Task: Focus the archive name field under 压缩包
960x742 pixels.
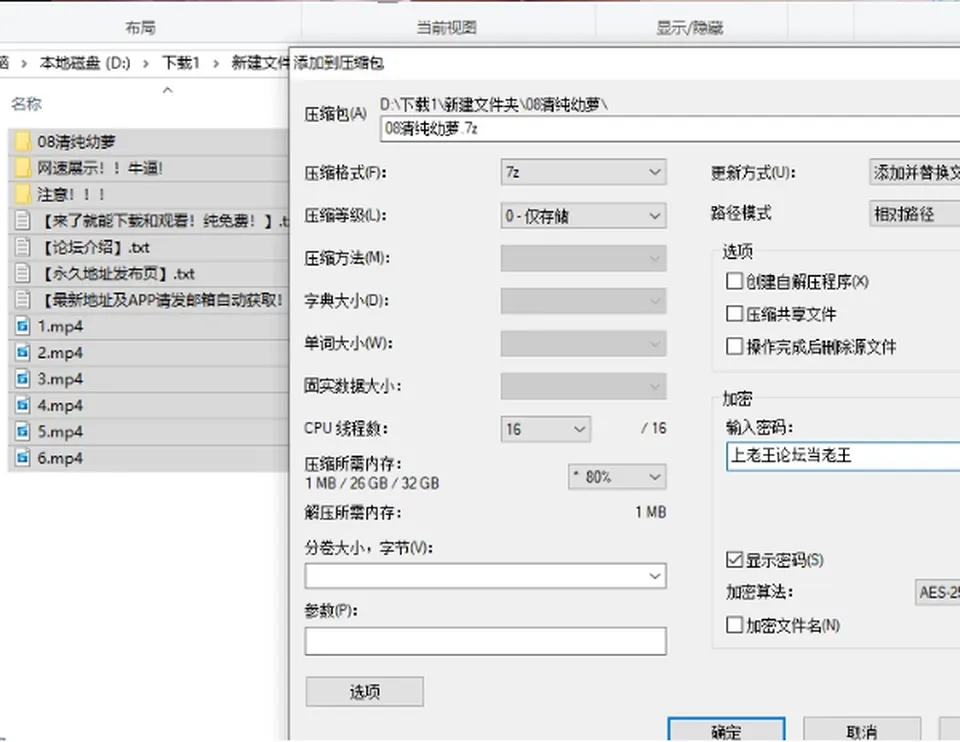Action: tap(670, 129)
